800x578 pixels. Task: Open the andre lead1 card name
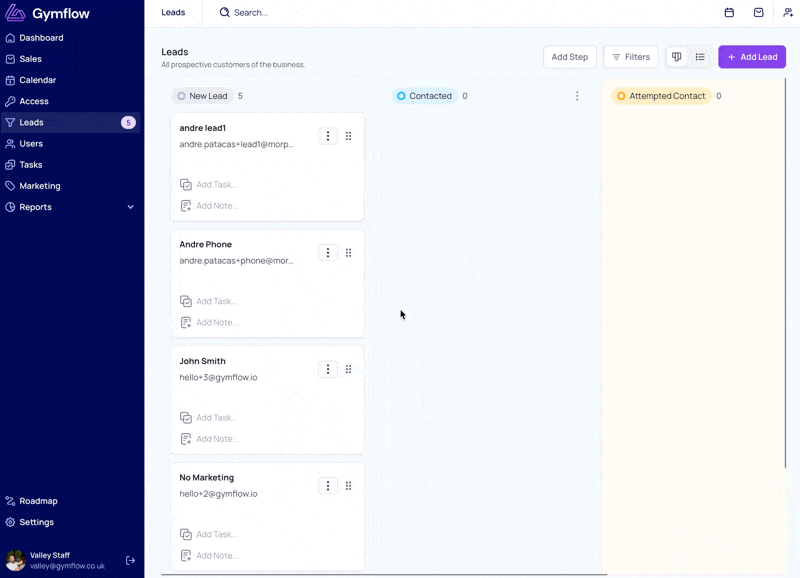(203, 128)
